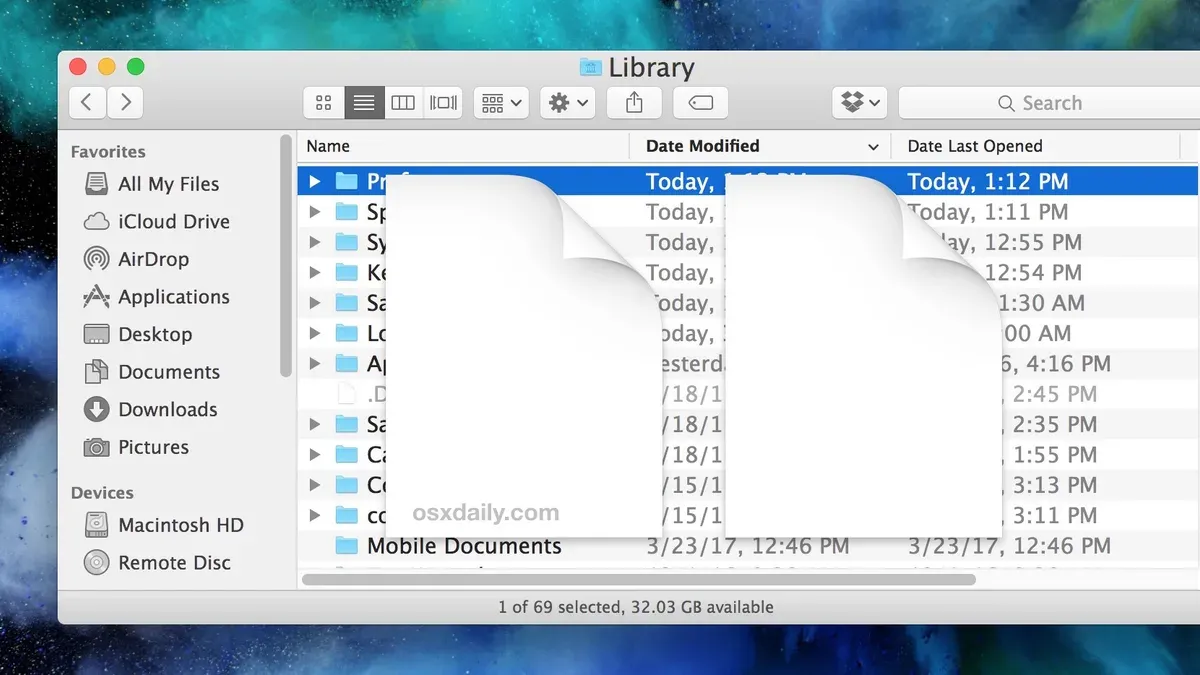
Task: Click the sidebar vertical scrollbar
Action: [x=286, y=255]
